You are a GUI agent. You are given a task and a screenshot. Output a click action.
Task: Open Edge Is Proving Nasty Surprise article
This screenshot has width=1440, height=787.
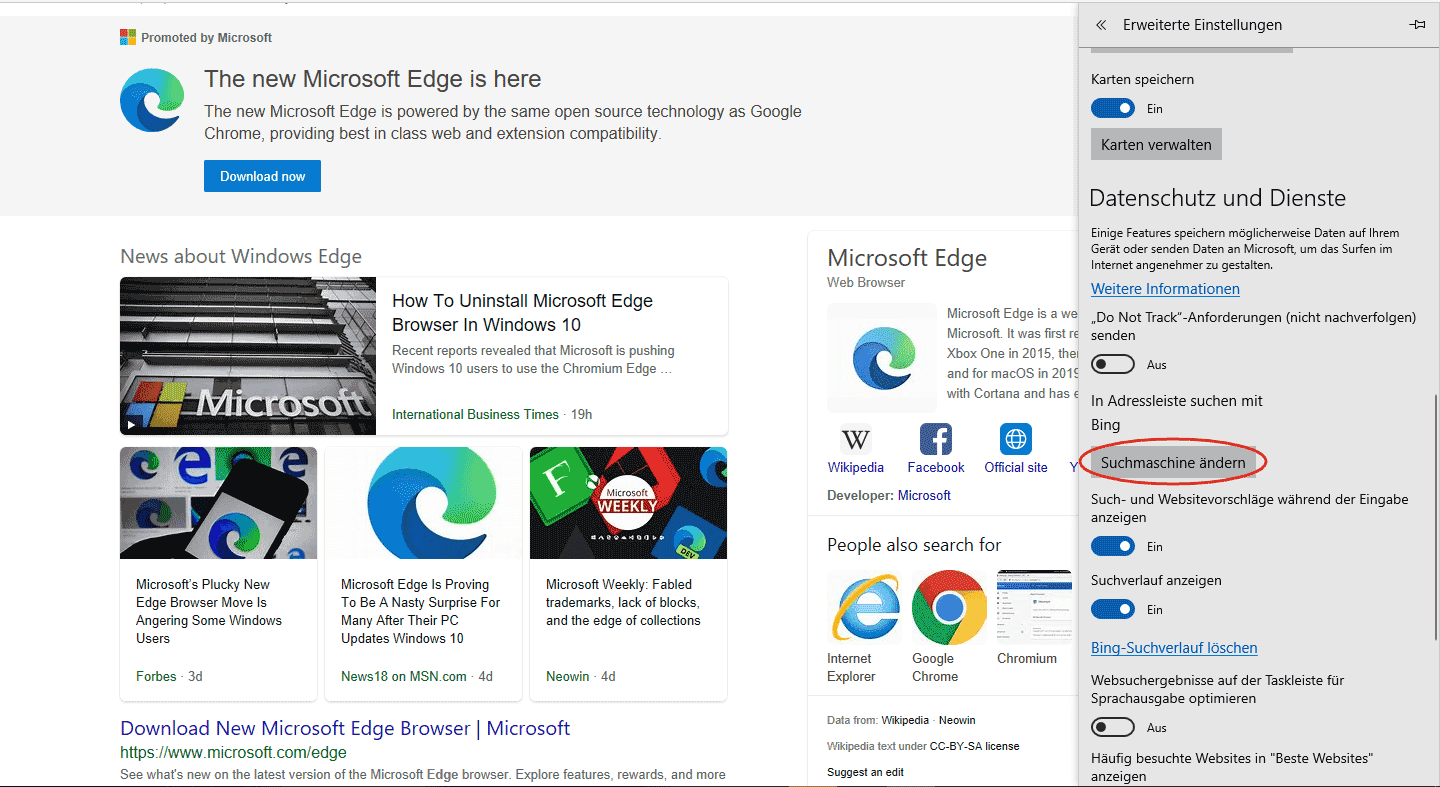click(420, 611)
